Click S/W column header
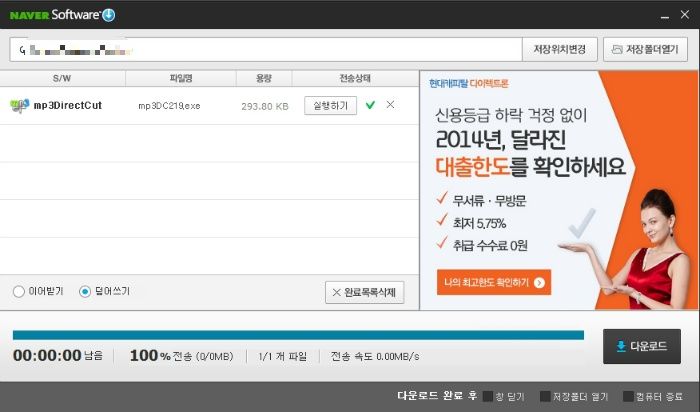Image resolution: width=700 pixels, height=412 pixels. coord(62,79)
